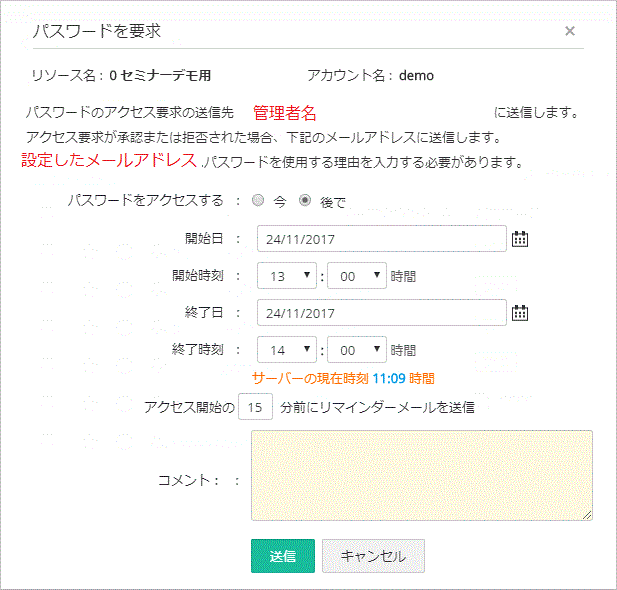The height and width of the screenshot is (590, 617).
Task: Click the red 管理者名 text
Action: point(284,113)
